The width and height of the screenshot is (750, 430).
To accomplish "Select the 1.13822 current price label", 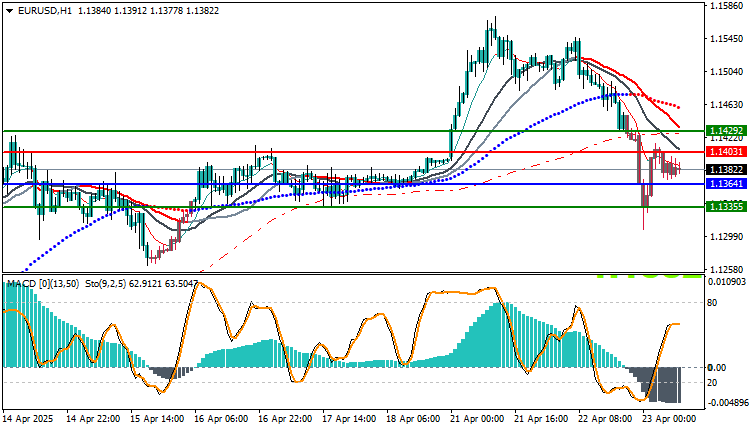I will [x=727, y=170].
